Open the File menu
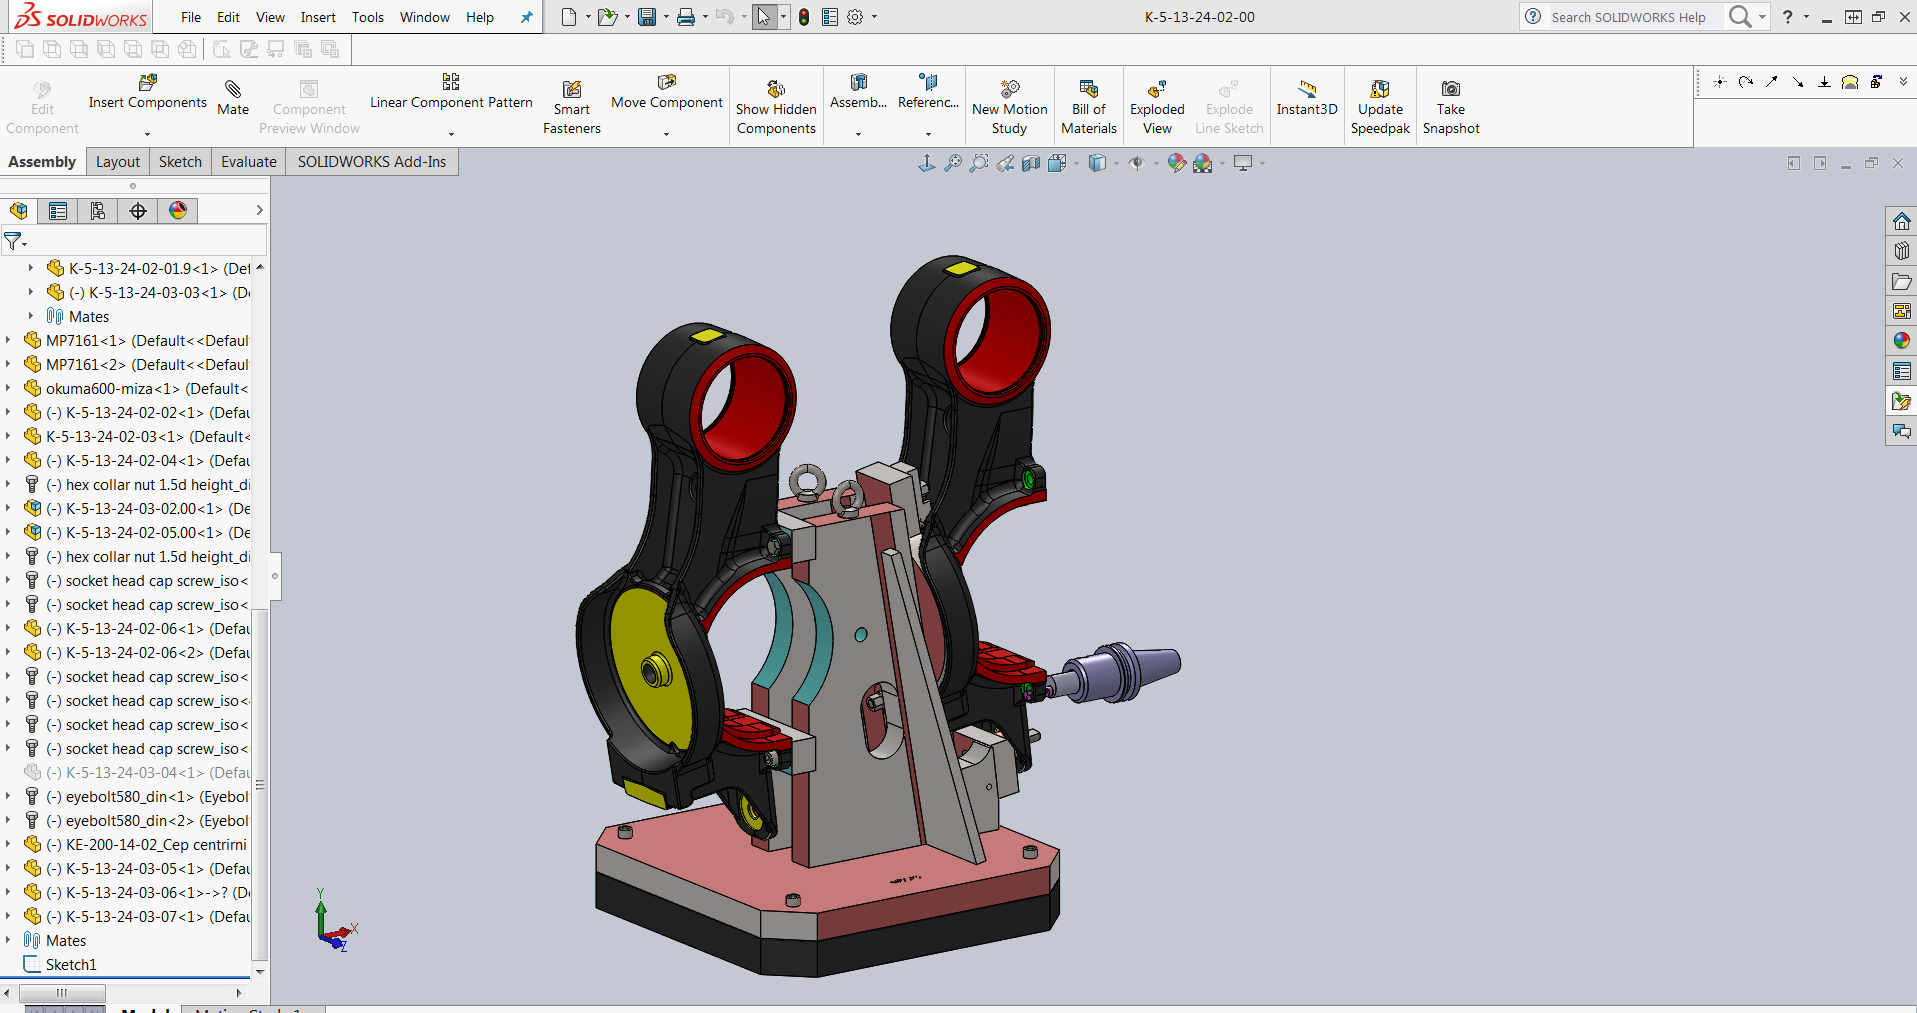 coord(191,17)
